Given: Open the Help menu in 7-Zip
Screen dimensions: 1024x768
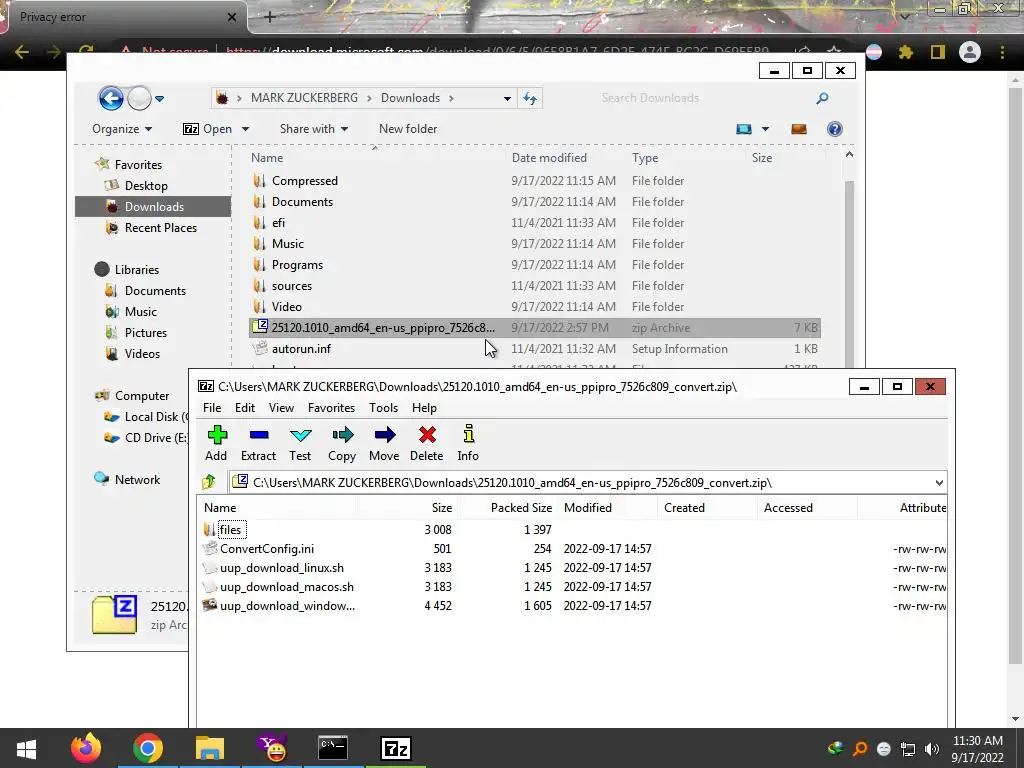Looking at the screenshot, I should pyautogui.click(x=424, y=408).
